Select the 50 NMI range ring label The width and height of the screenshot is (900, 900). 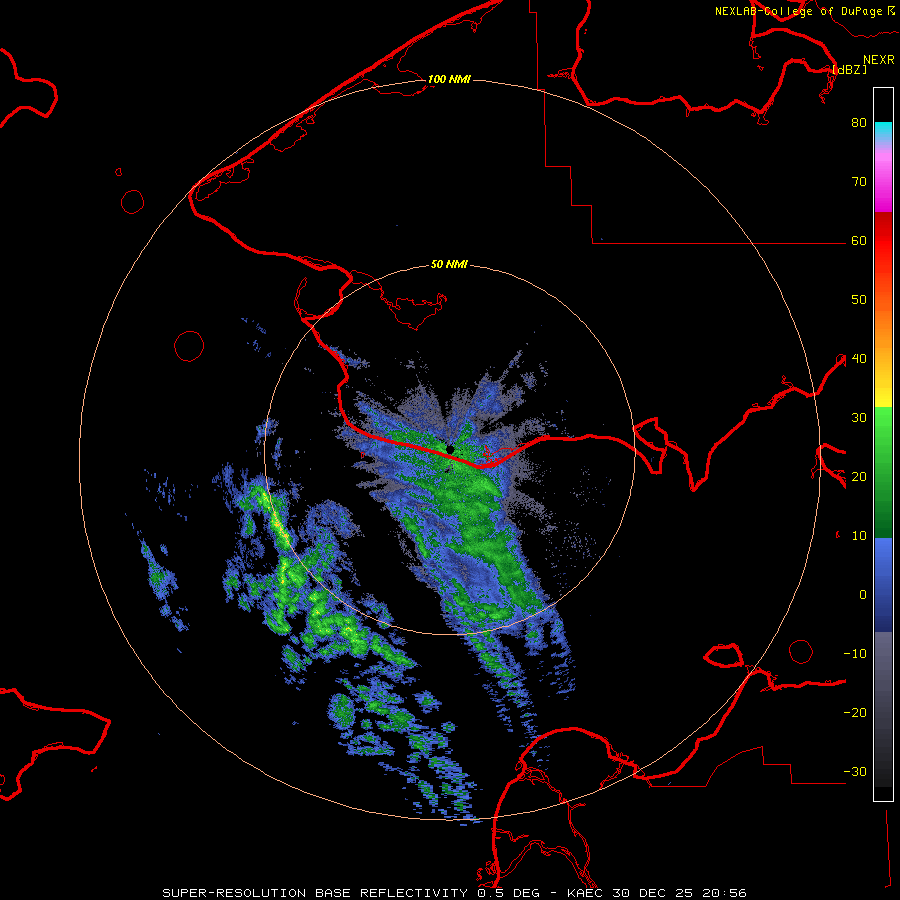tap(449, 265)
